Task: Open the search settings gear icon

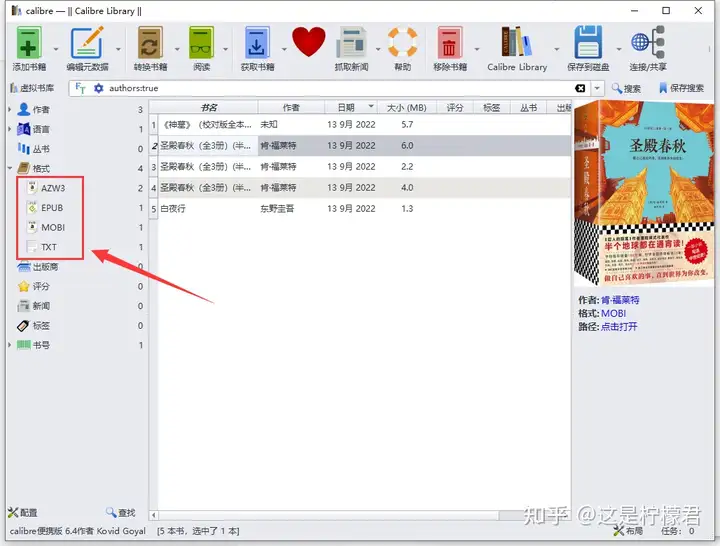Action: [99, 88]
